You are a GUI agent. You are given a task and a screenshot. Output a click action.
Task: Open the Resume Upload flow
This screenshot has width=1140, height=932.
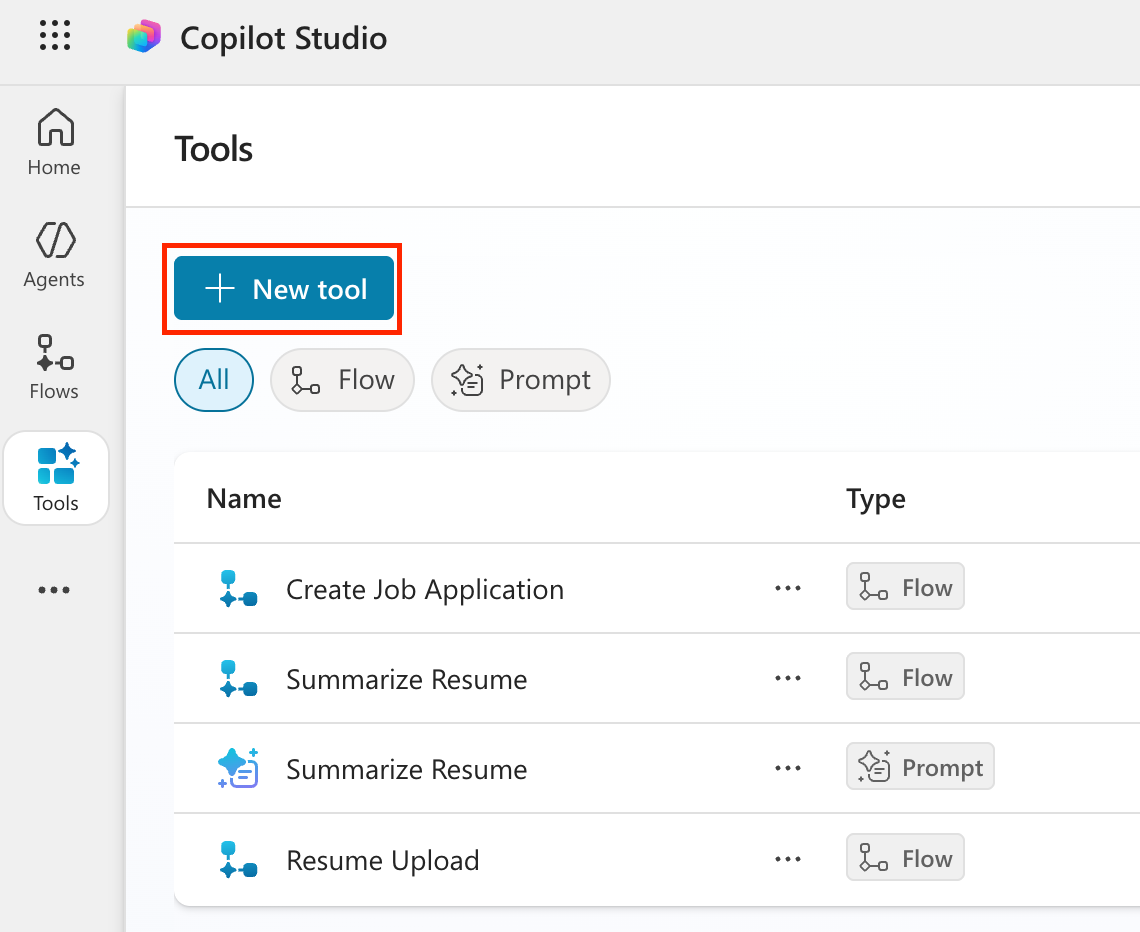pos(382,860)
